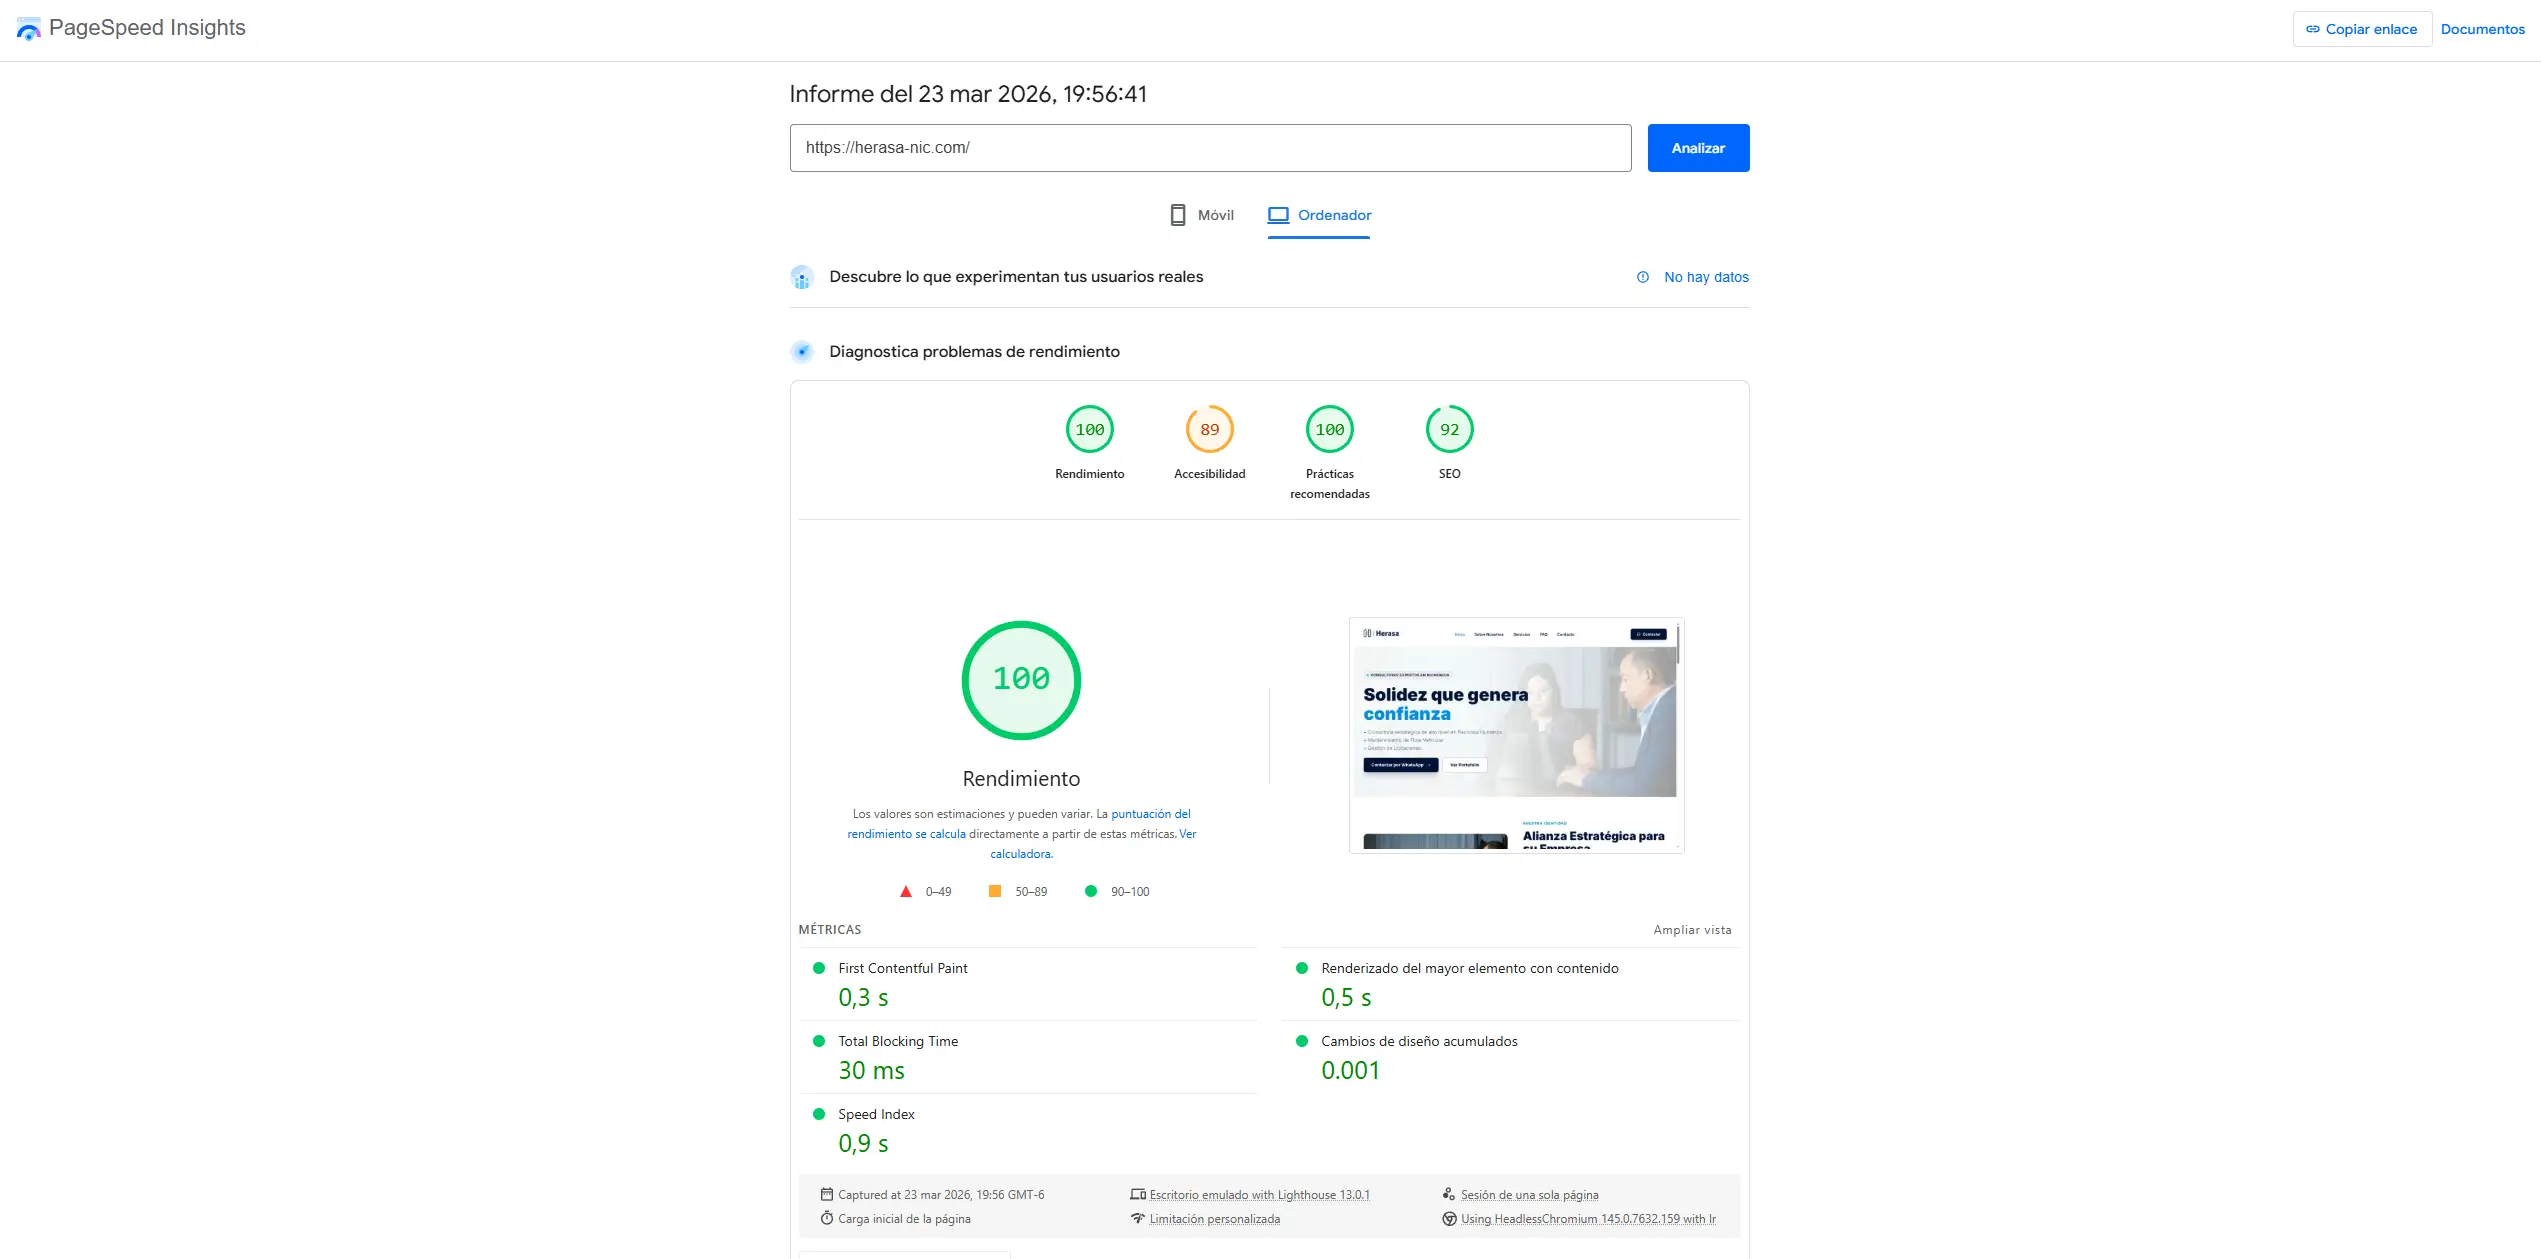Click the URL input field
This screenshot has width=2541, height=1259.
click(x=1210, y=148)
